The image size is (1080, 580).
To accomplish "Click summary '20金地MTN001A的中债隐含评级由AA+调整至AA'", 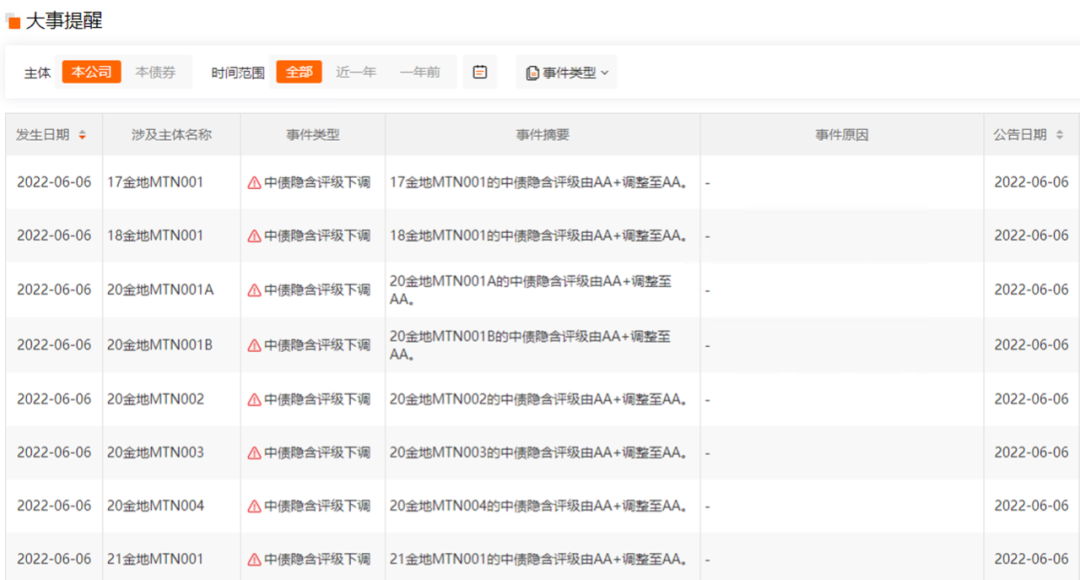I will 530,290.
